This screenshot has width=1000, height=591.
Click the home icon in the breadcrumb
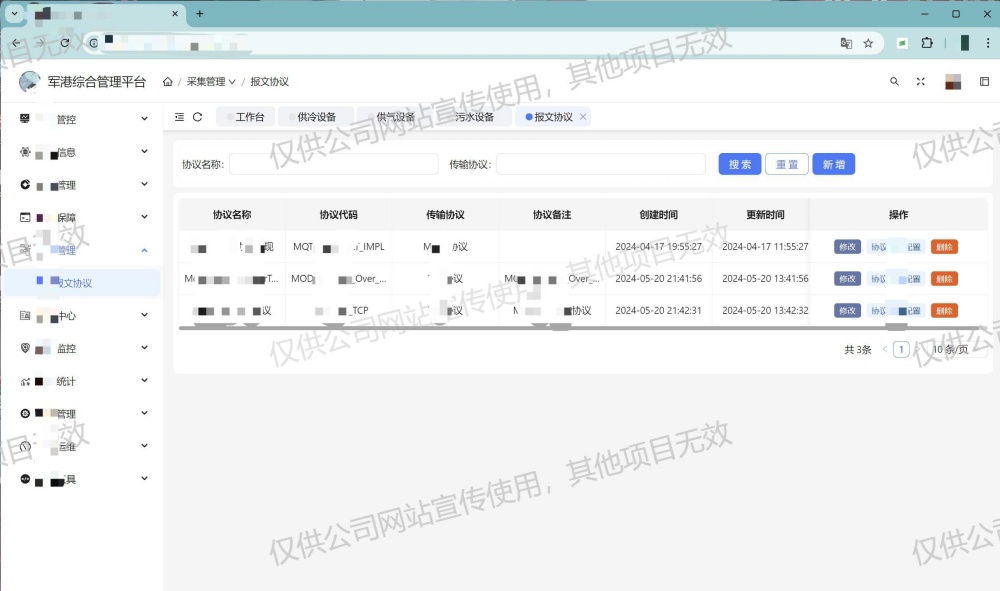pos(168,82)
